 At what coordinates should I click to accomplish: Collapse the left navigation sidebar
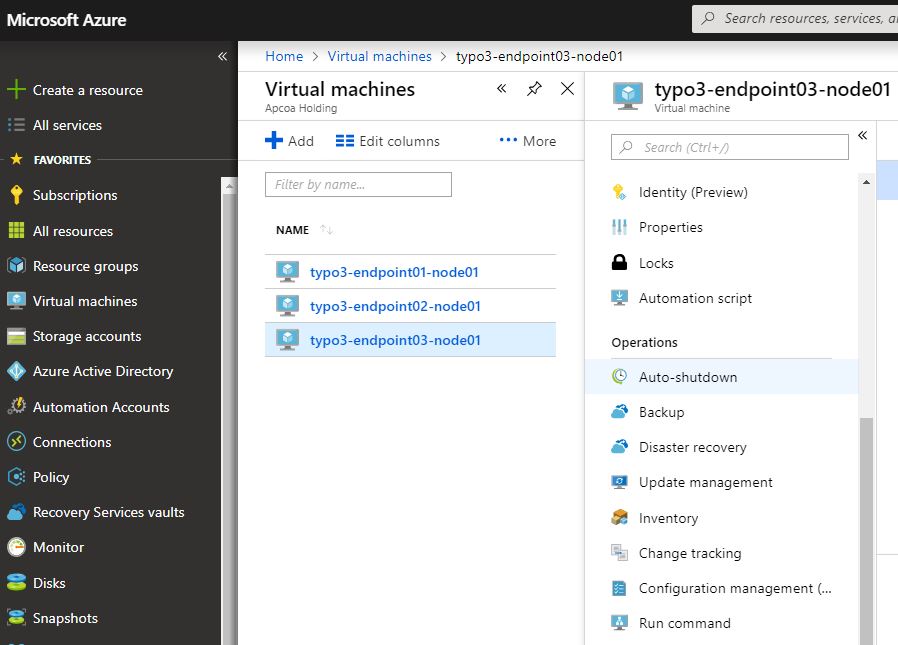pos(222,56)
